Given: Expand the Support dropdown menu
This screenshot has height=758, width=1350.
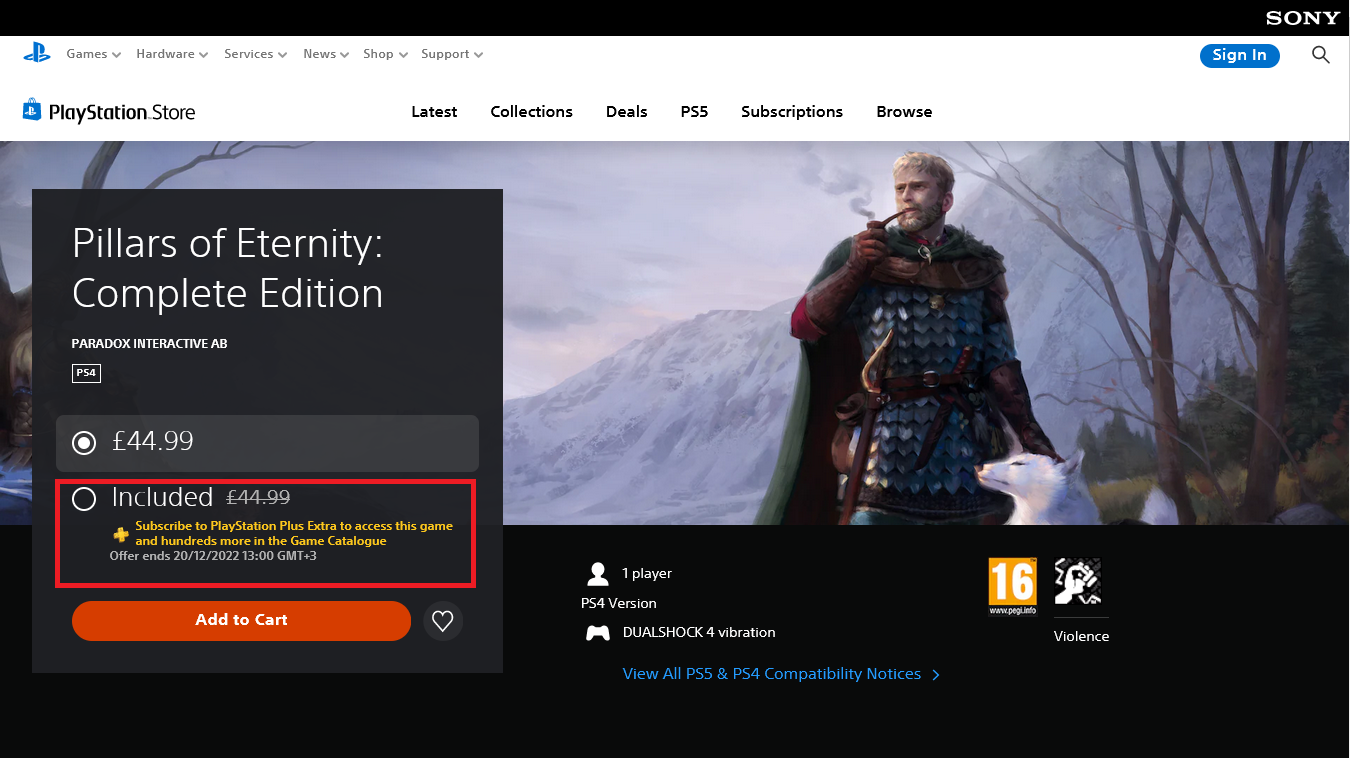Looking at the screenshot, I should pos(452,54).
